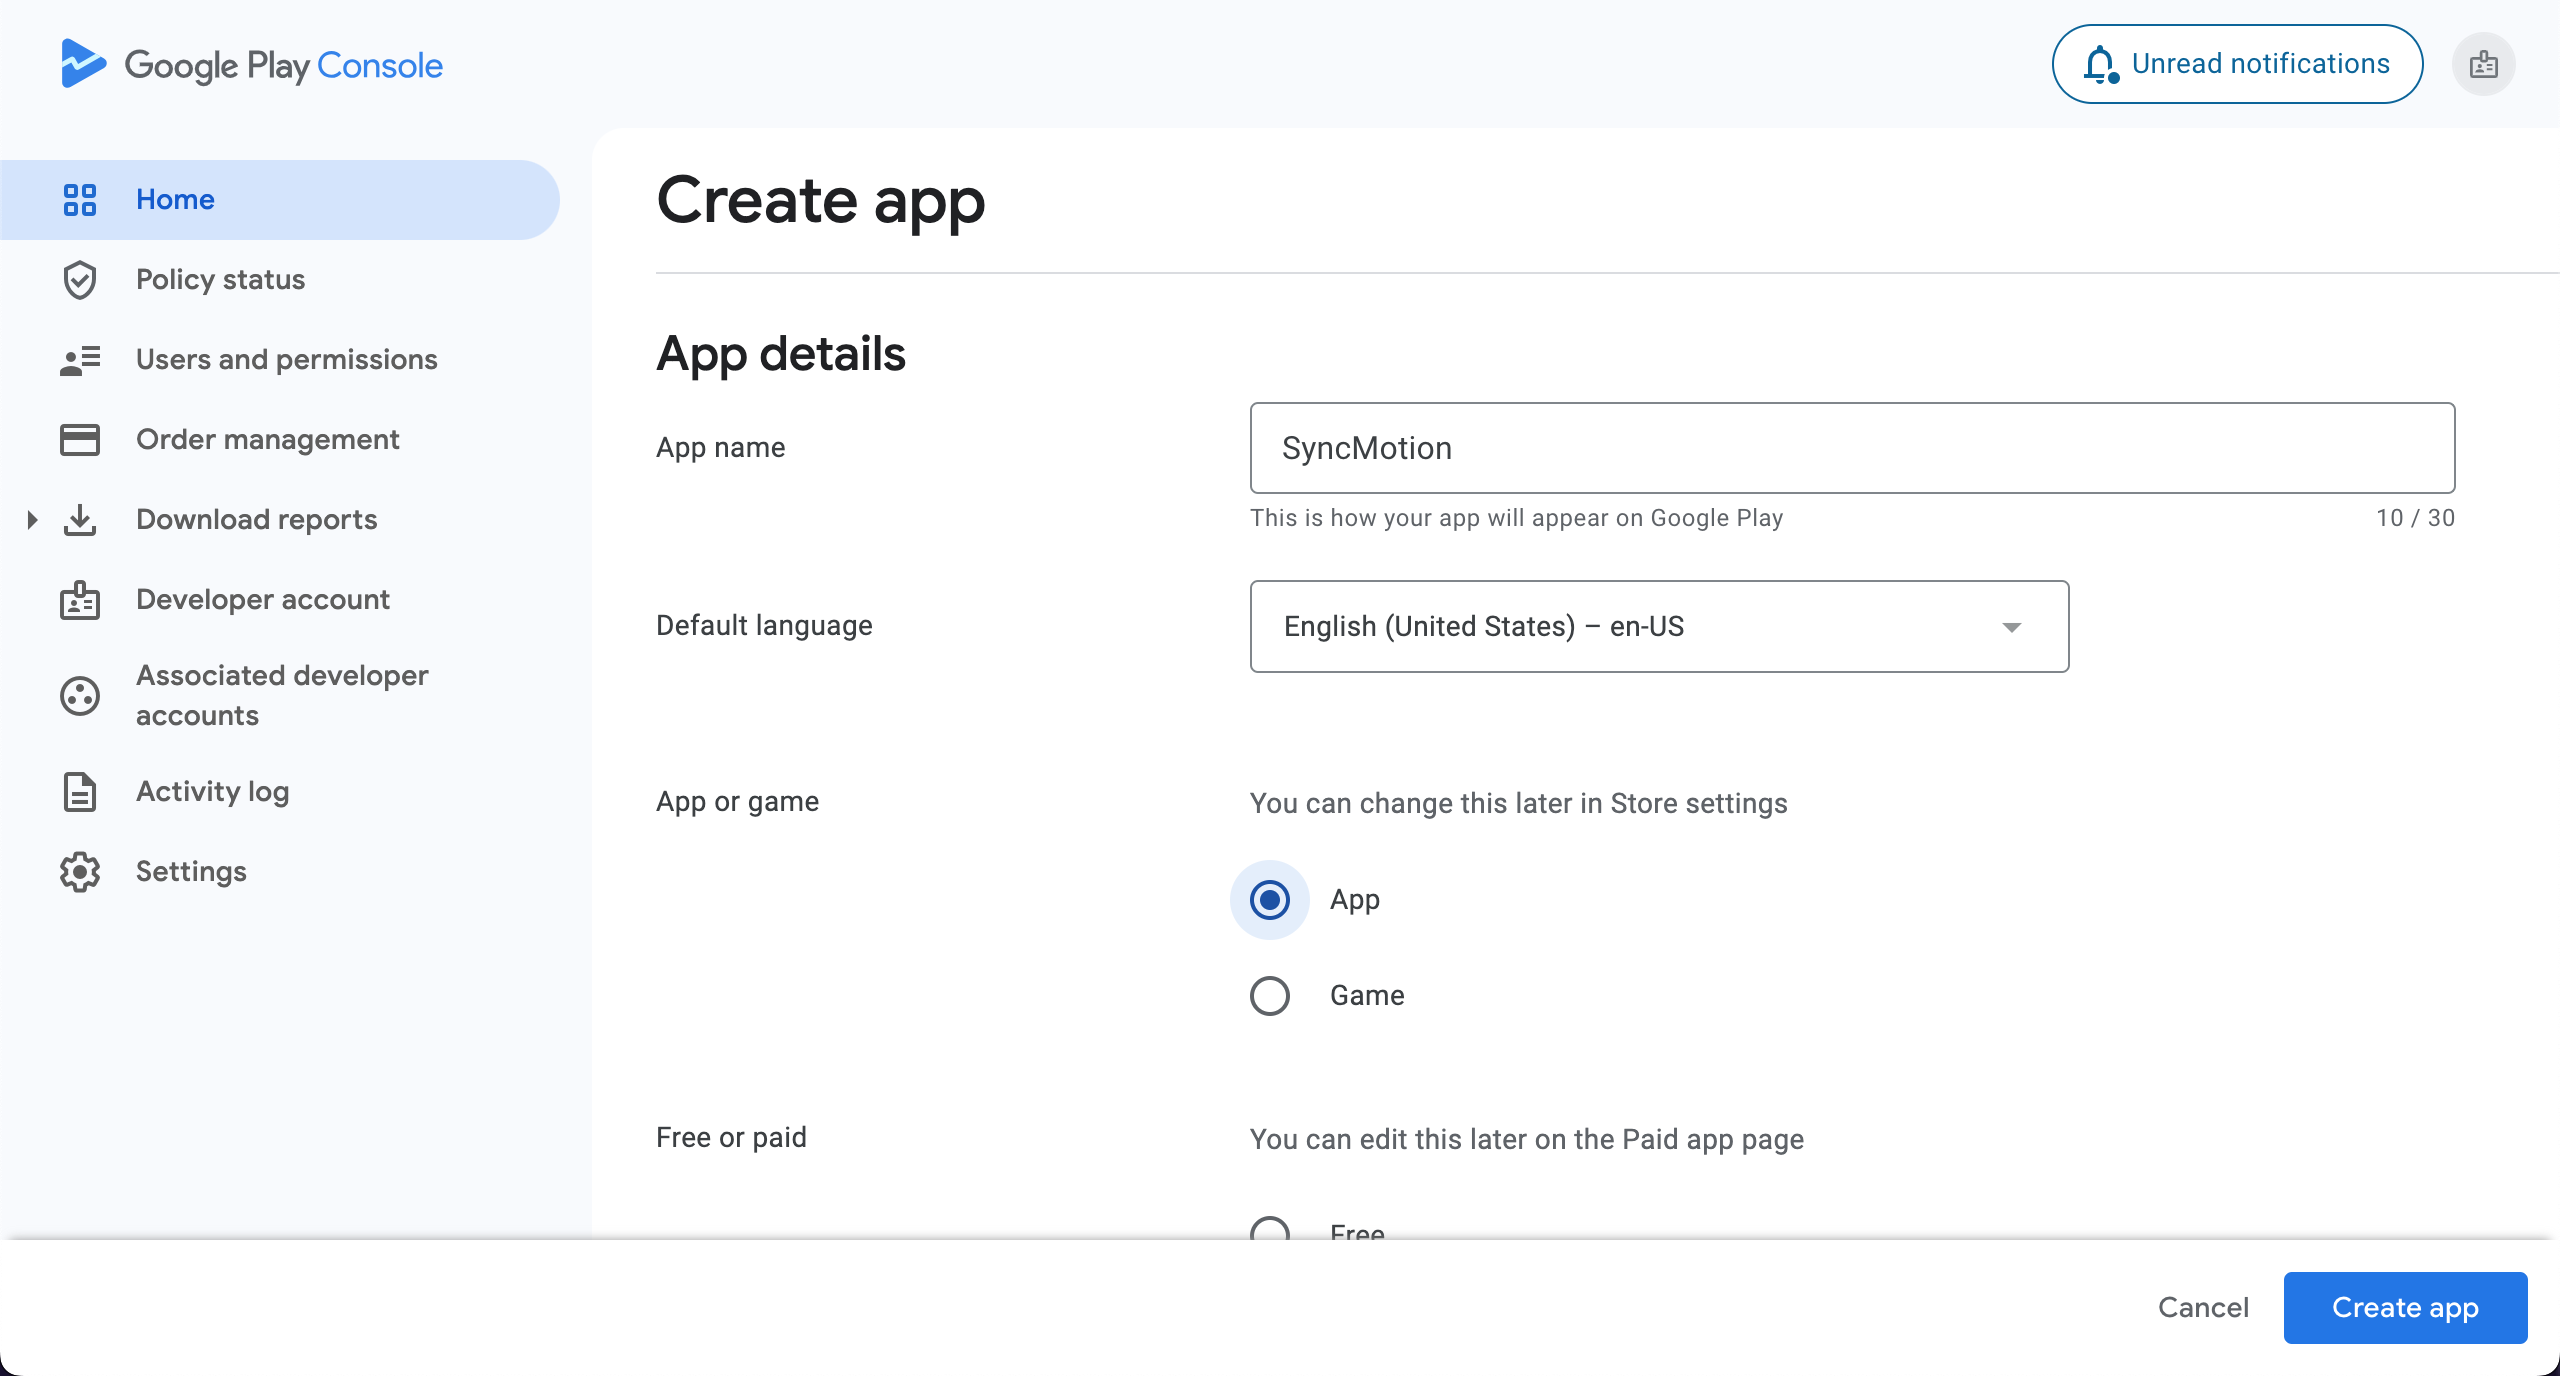Image resolution: width=2560 pixels, height=1376 pixels.
Task: Click the Developer account badge icon
Action: (80, 600)
